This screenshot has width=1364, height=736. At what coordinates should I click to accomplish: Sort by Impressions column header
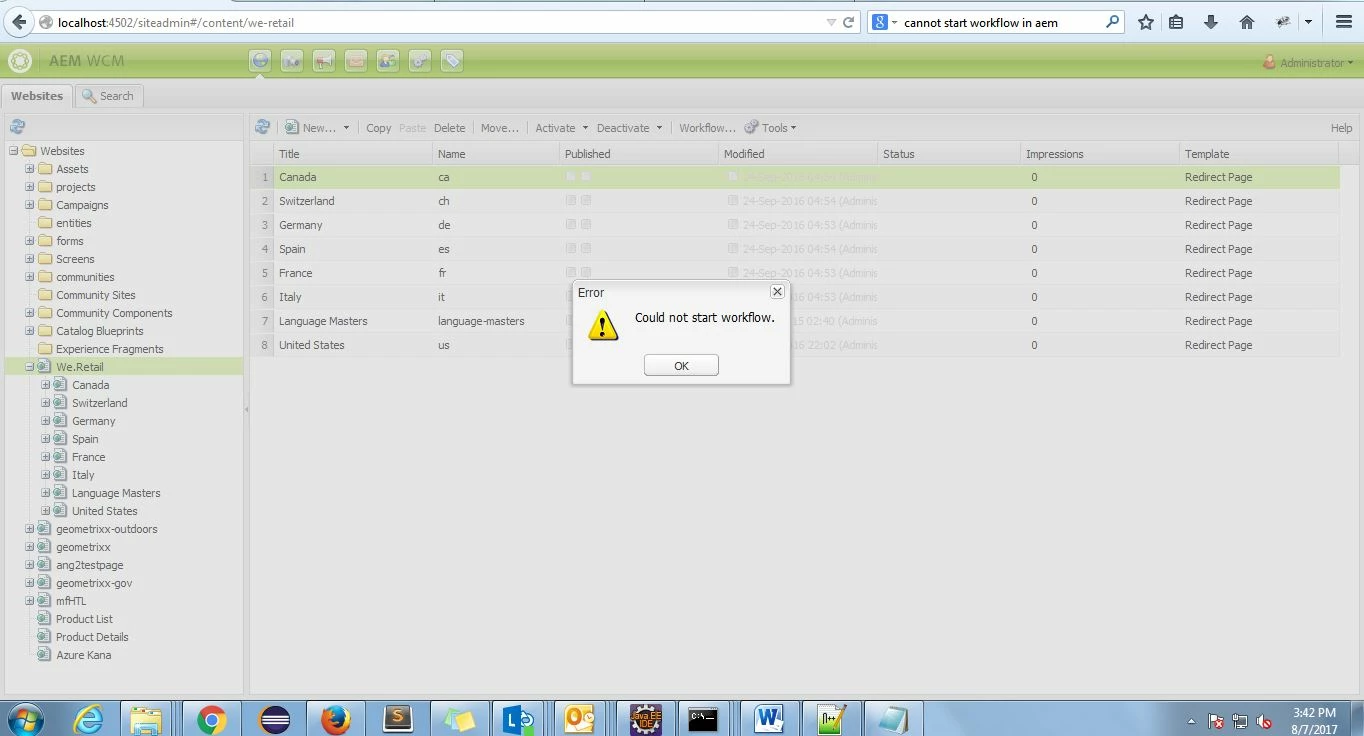[1100, 154]
